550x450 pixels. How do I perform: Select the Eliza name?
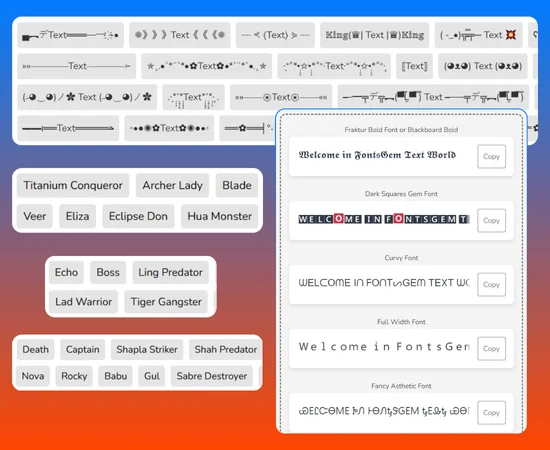(x=78, y=216)
